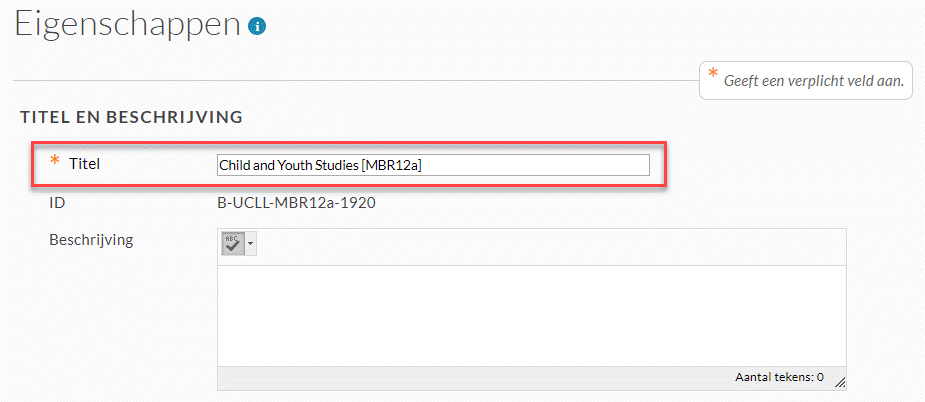The image size is (925, 402).
Task: Click the TITEL EN BESCHRIJVING section heading
Action: (x=132, y=117)
